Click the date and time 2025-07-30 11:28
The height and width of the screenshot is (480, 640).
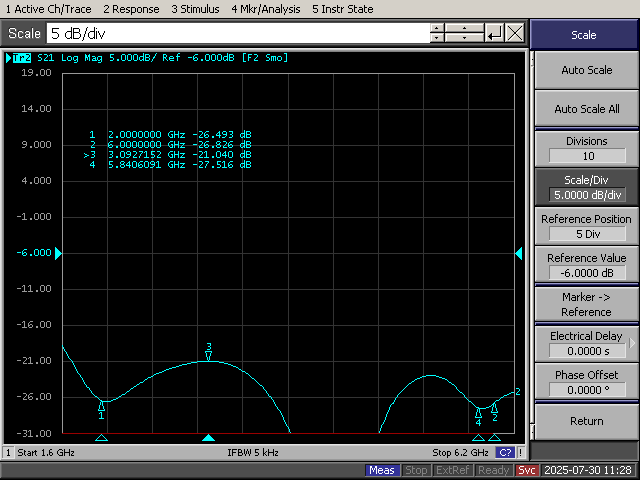click(x=588, y=470)
